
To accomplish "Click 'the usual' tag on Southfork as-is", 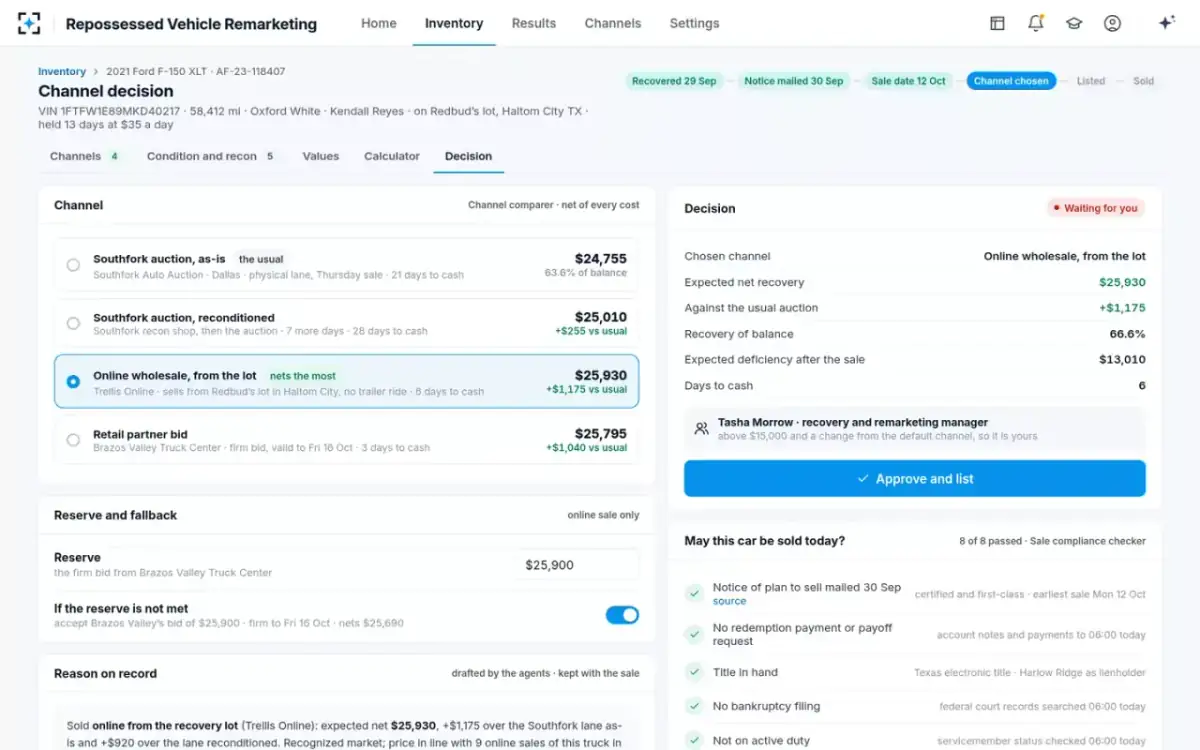I will coord(261,259).
